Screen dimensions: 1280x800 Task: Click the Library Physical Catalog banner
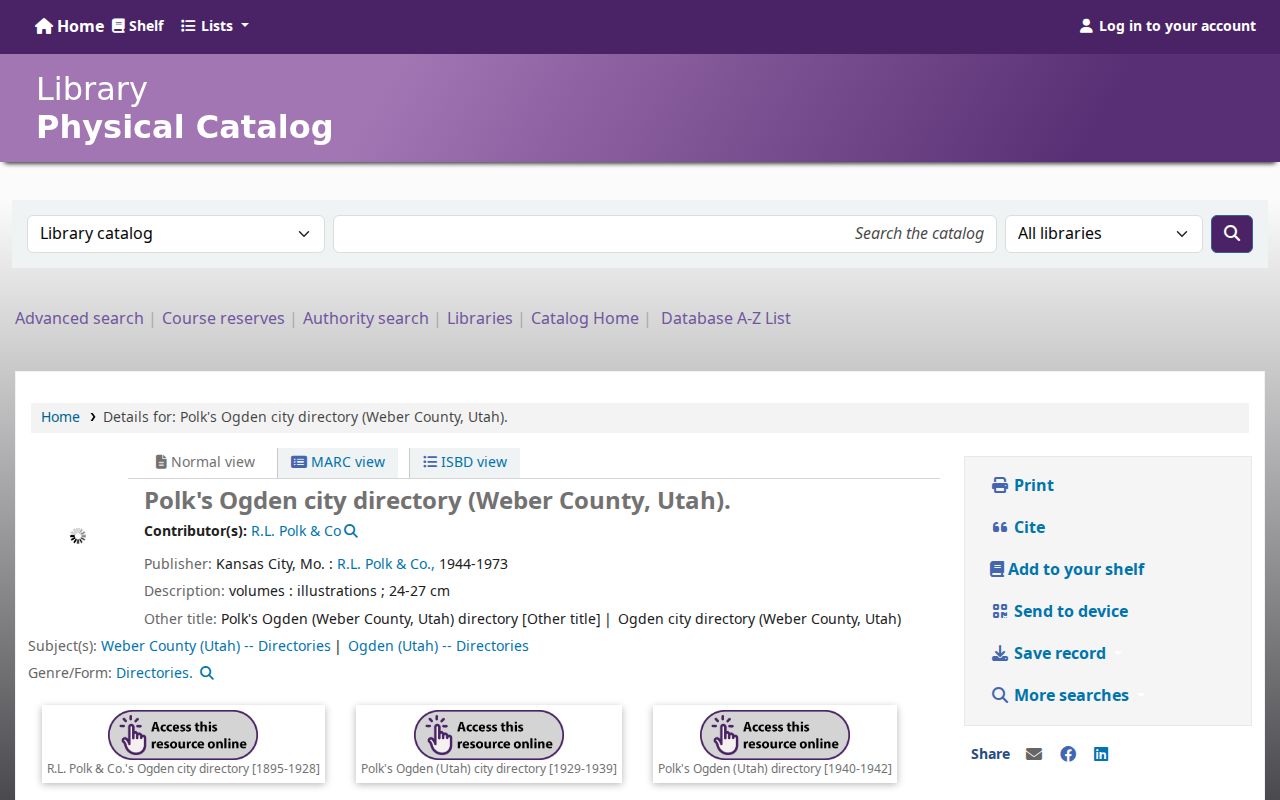185,108
